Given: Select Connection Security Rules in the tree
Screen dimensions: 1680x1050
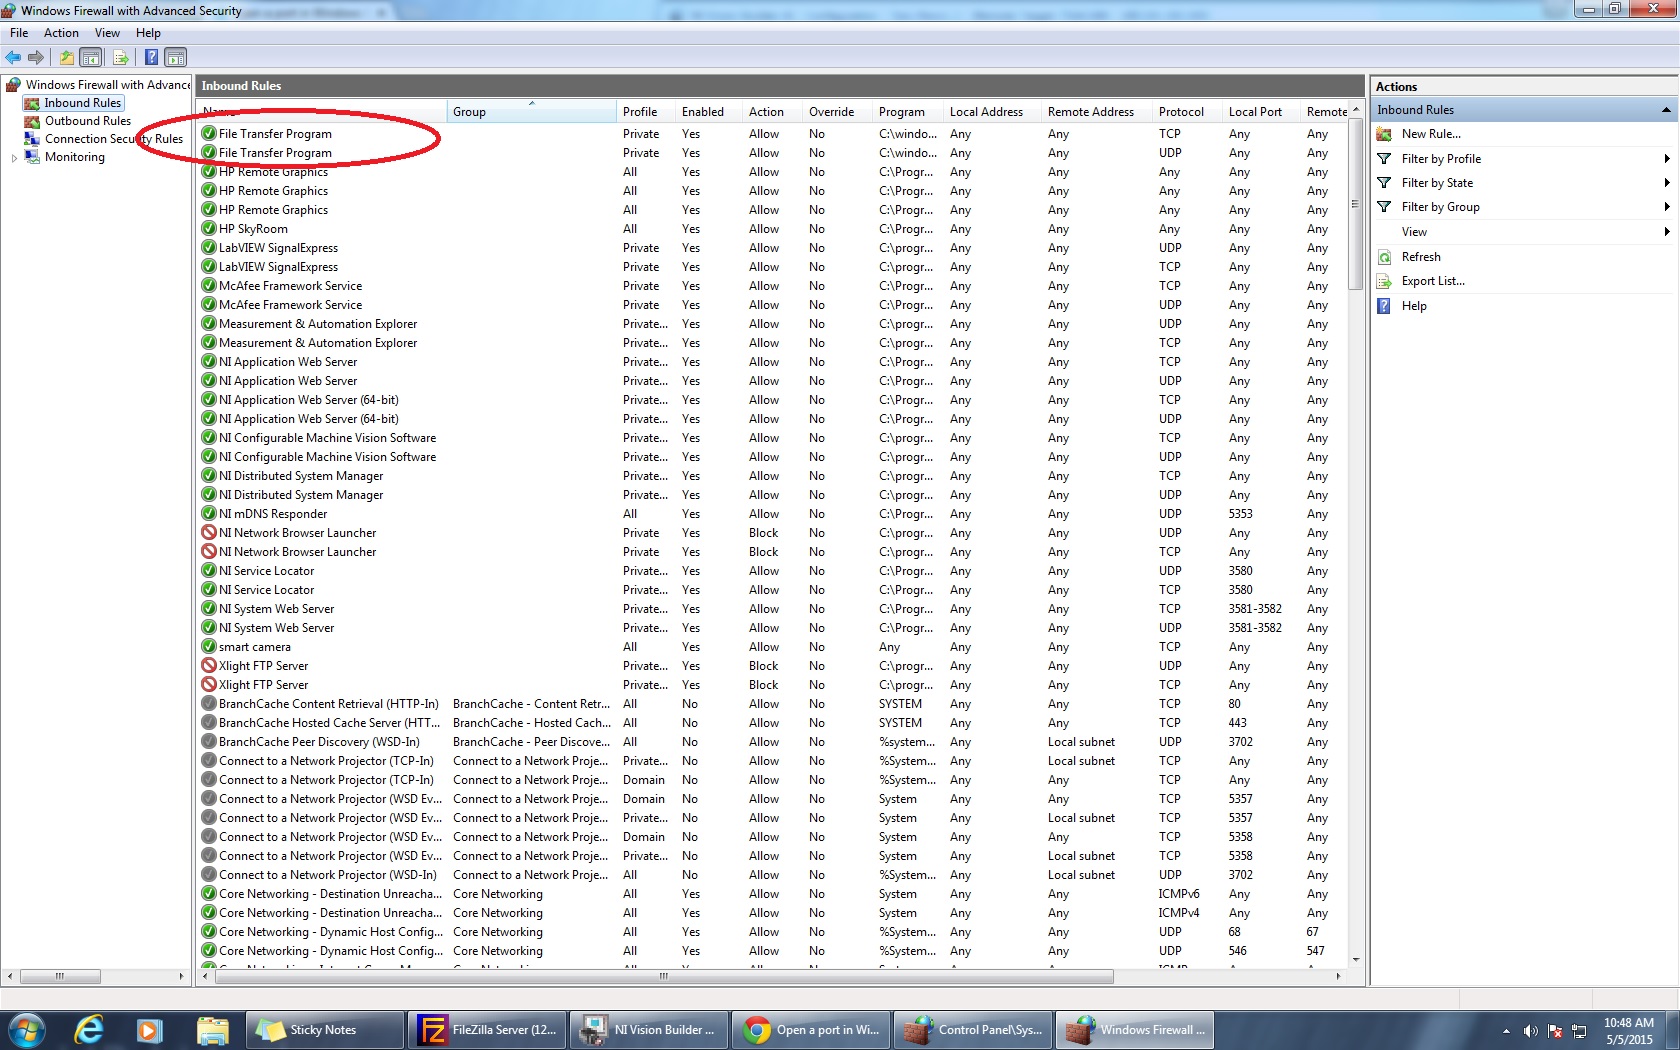Looking at the screenshot, I should (114, 139).
